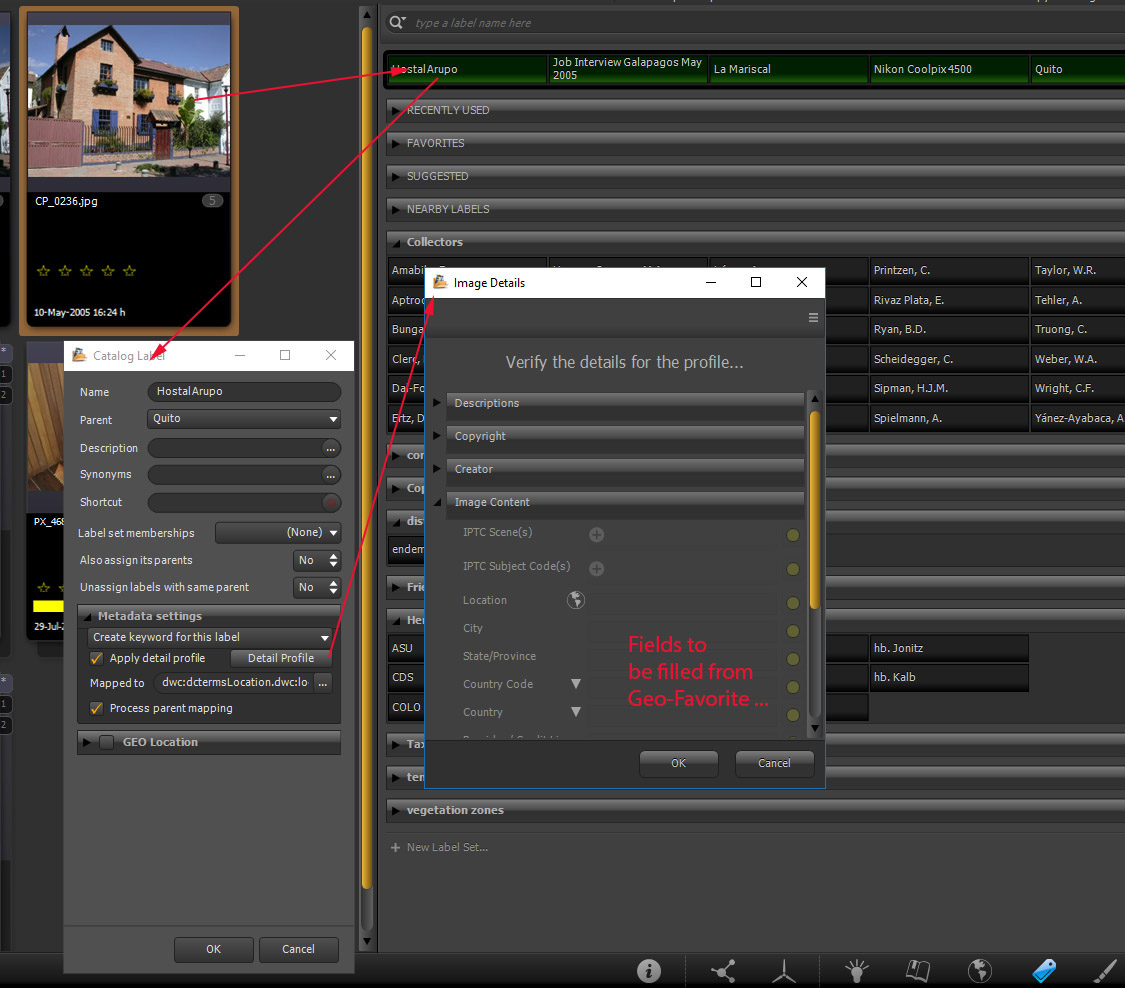This screenshot has width=1125, height=988.
Task: Open the share nodes icon in bottom toolbar
Action: [723, 971]
